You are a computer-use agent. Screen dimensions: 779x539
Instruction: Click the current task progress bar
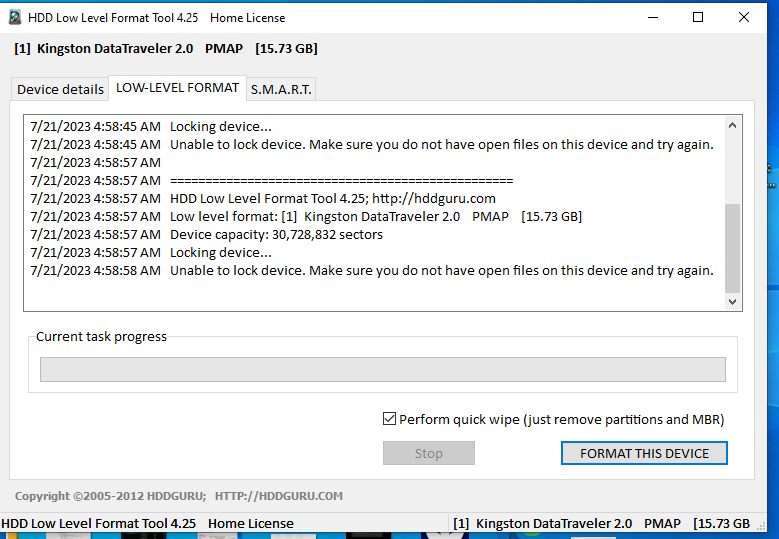point(383,369)
